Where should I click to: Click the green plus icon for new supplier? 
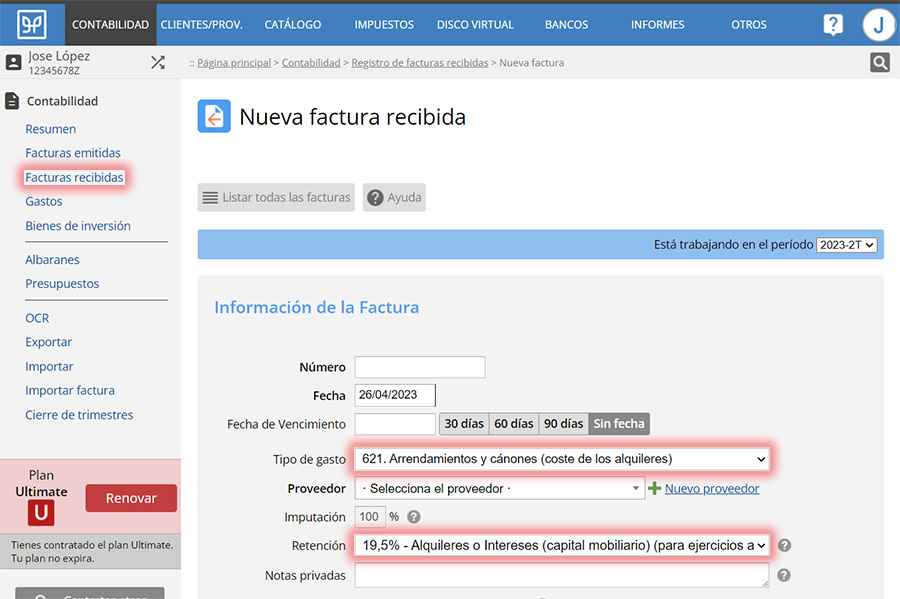[655, 489]
